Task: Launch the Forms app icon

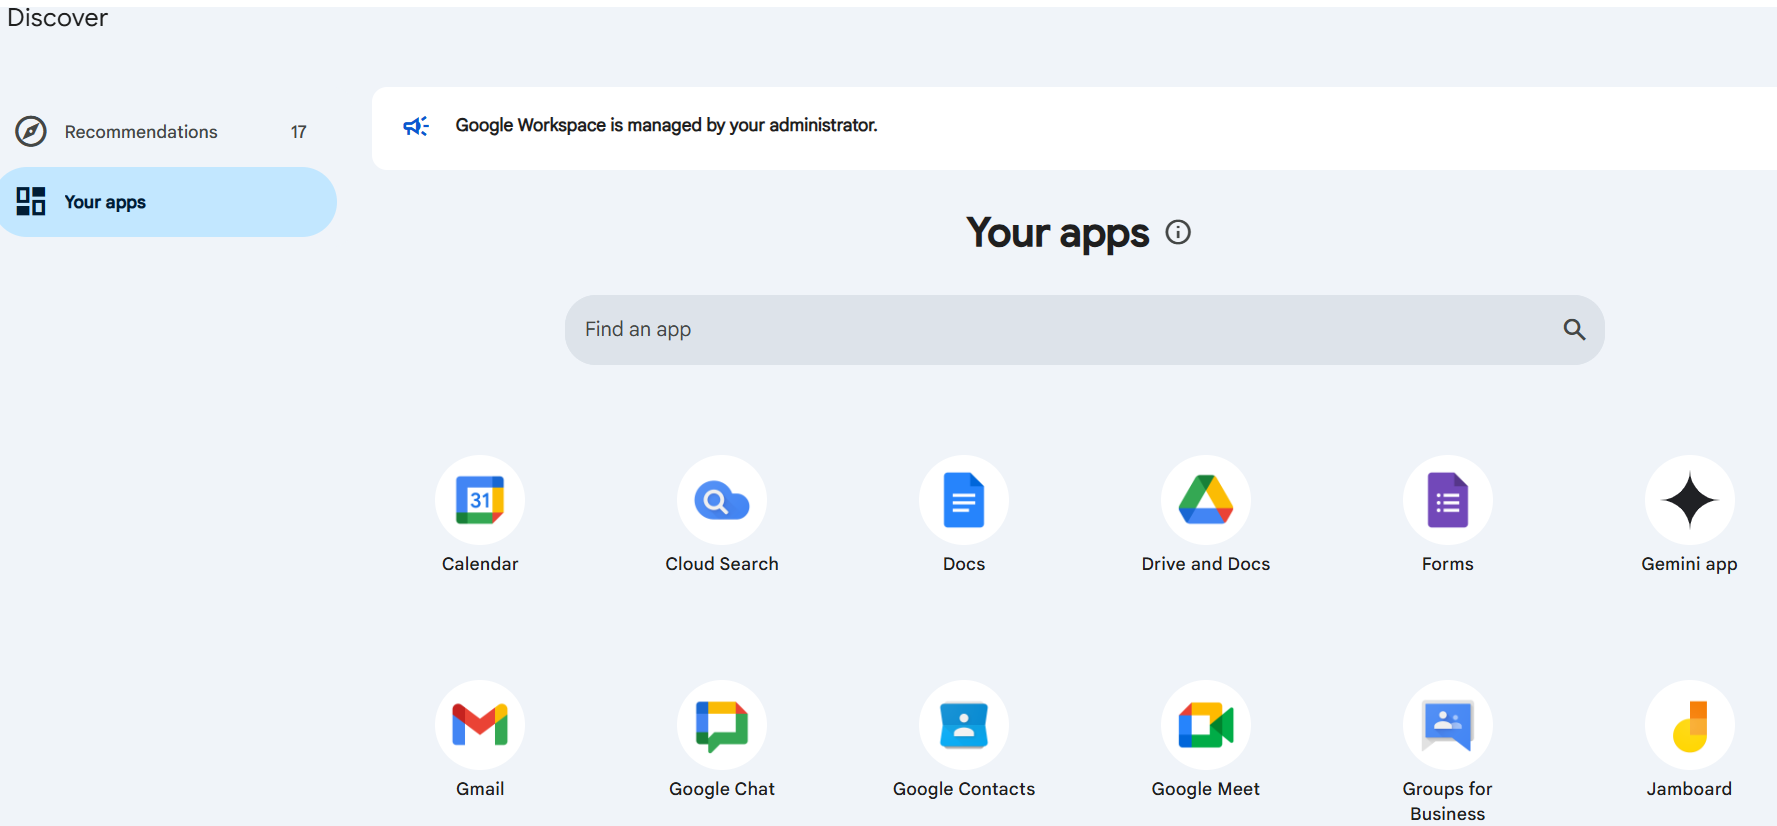Action: (1448, 500)
